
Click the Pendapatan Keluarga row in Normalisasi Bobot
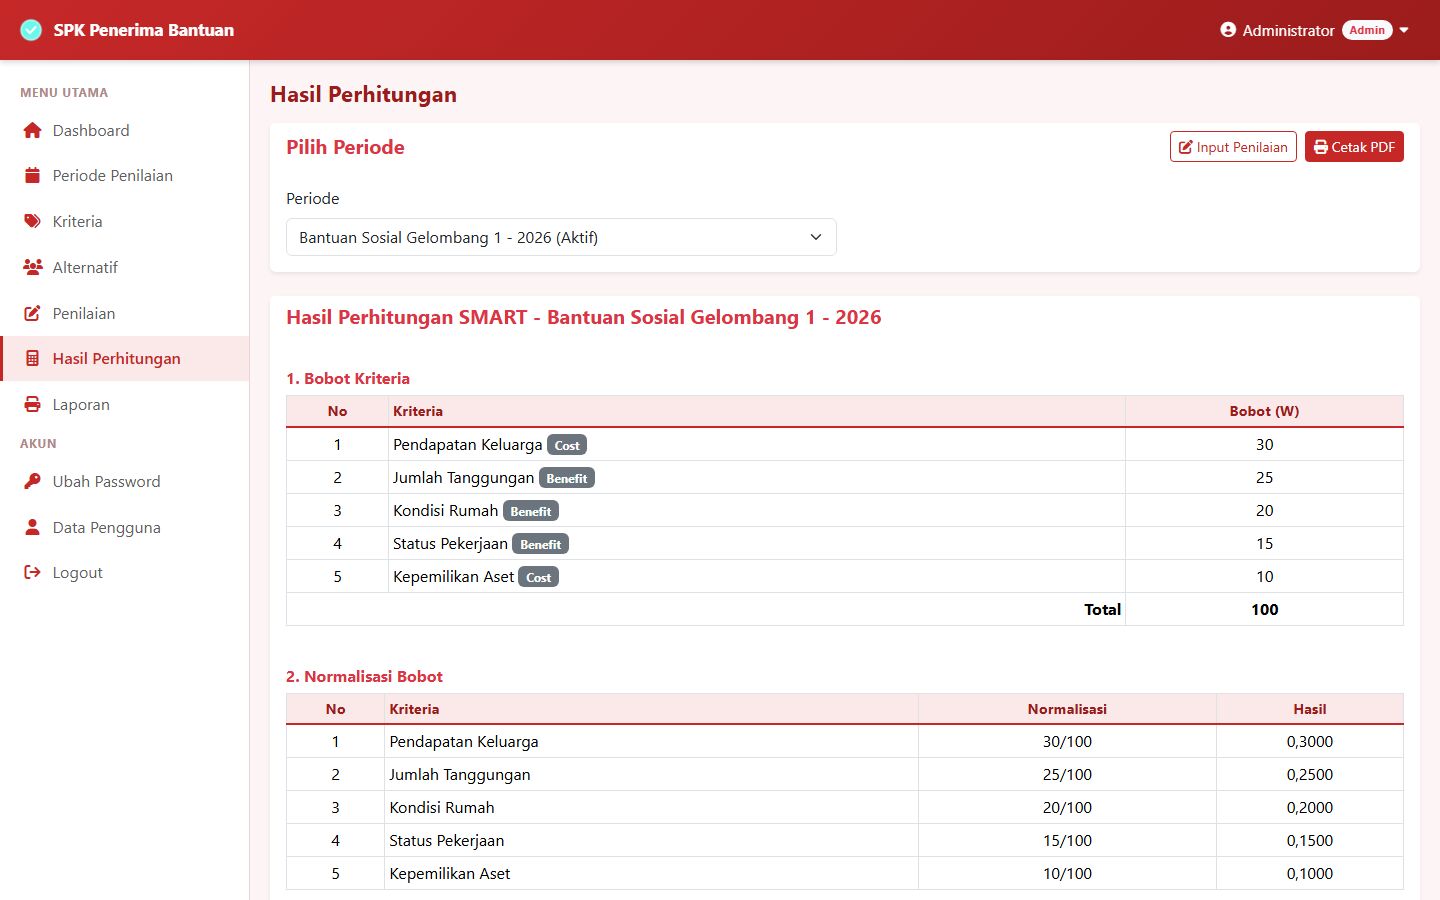[x=845, y=742]
